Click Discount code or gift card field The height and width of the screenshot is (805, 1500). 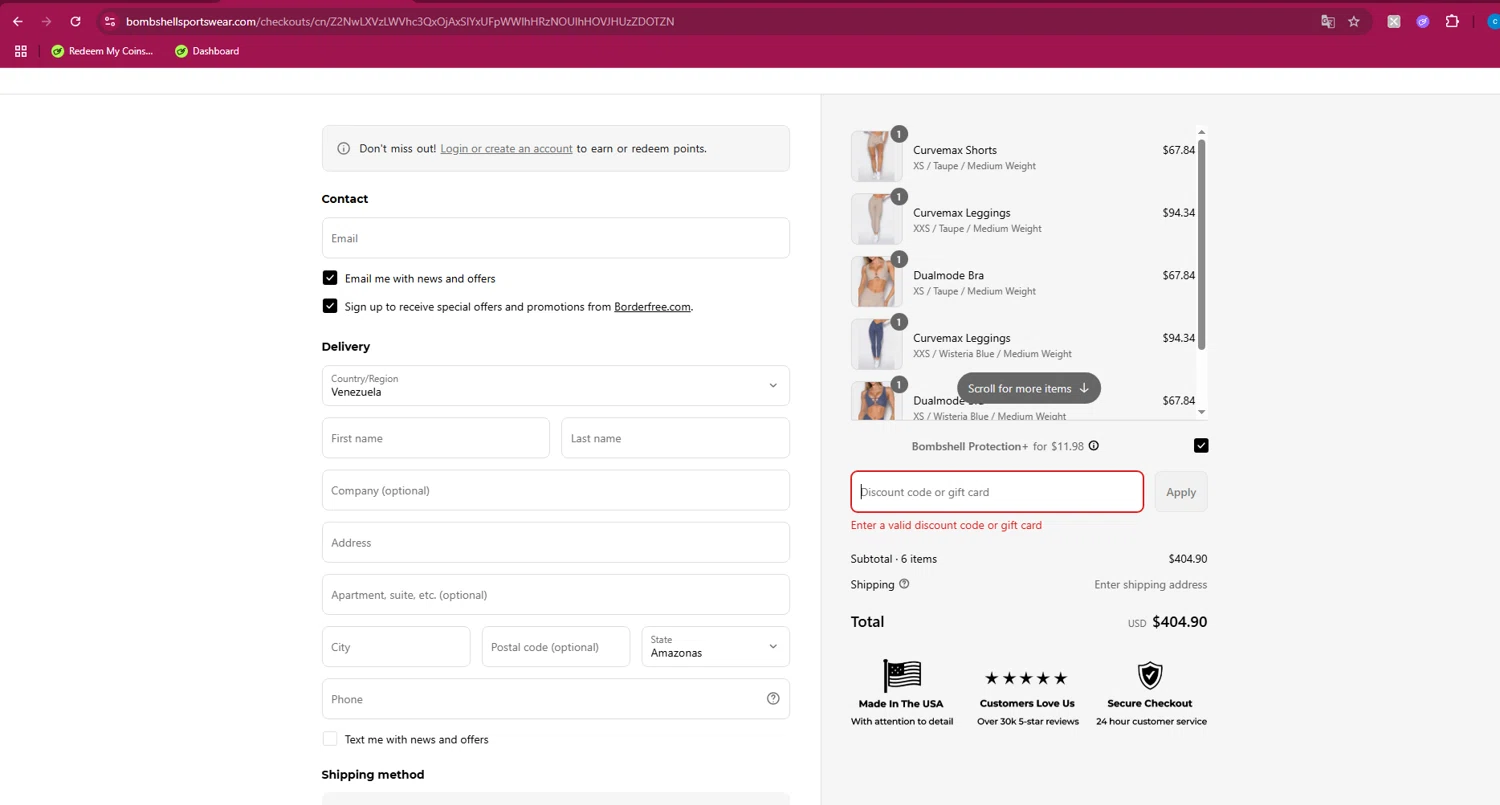[x=997, y=492]
